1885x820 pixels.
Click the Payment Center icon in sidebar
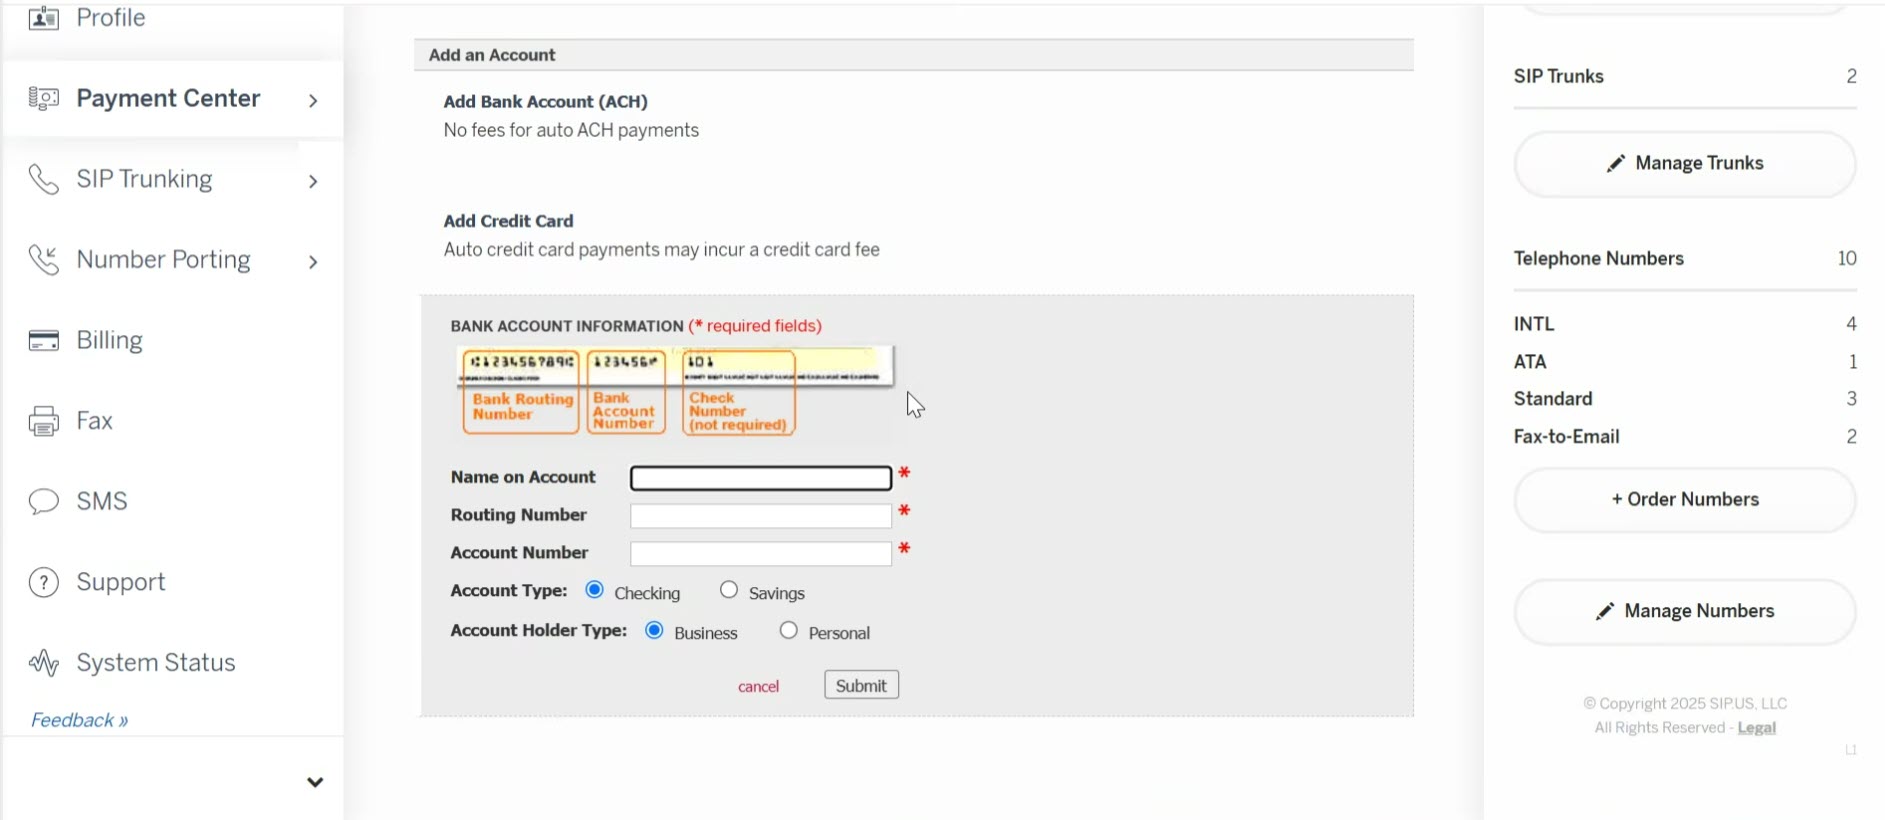pos(43,98)
